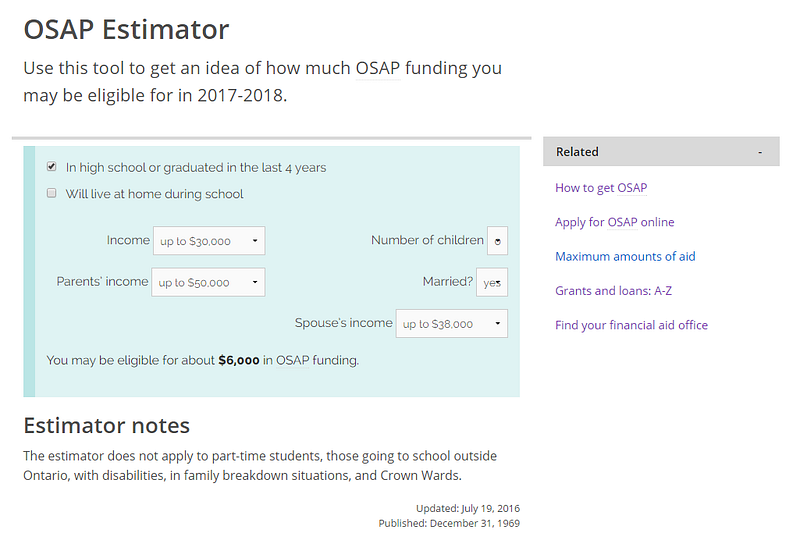Open 'Maximum amounts of aid' link
The height and width of the screenshot is (540, 800).
click(x=625, y=256)
